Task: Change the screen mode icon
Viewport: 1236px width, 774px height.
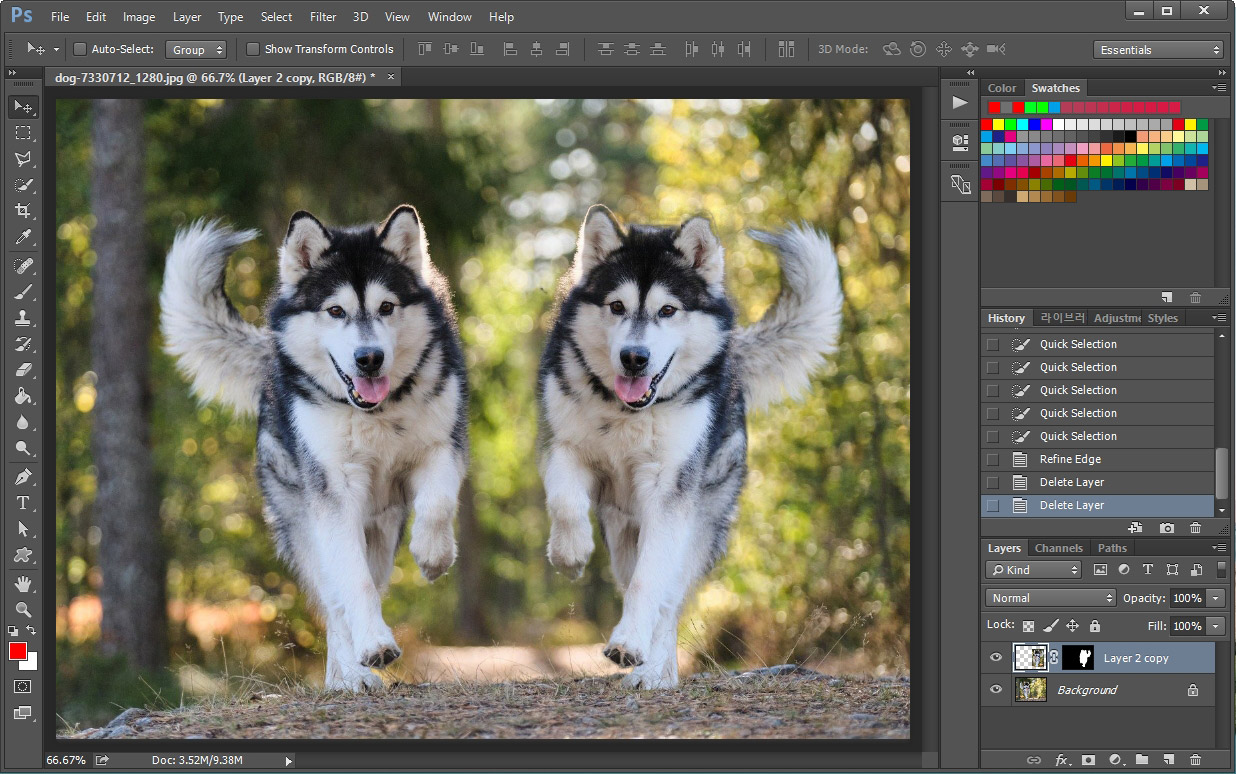Action: point(22,713)
